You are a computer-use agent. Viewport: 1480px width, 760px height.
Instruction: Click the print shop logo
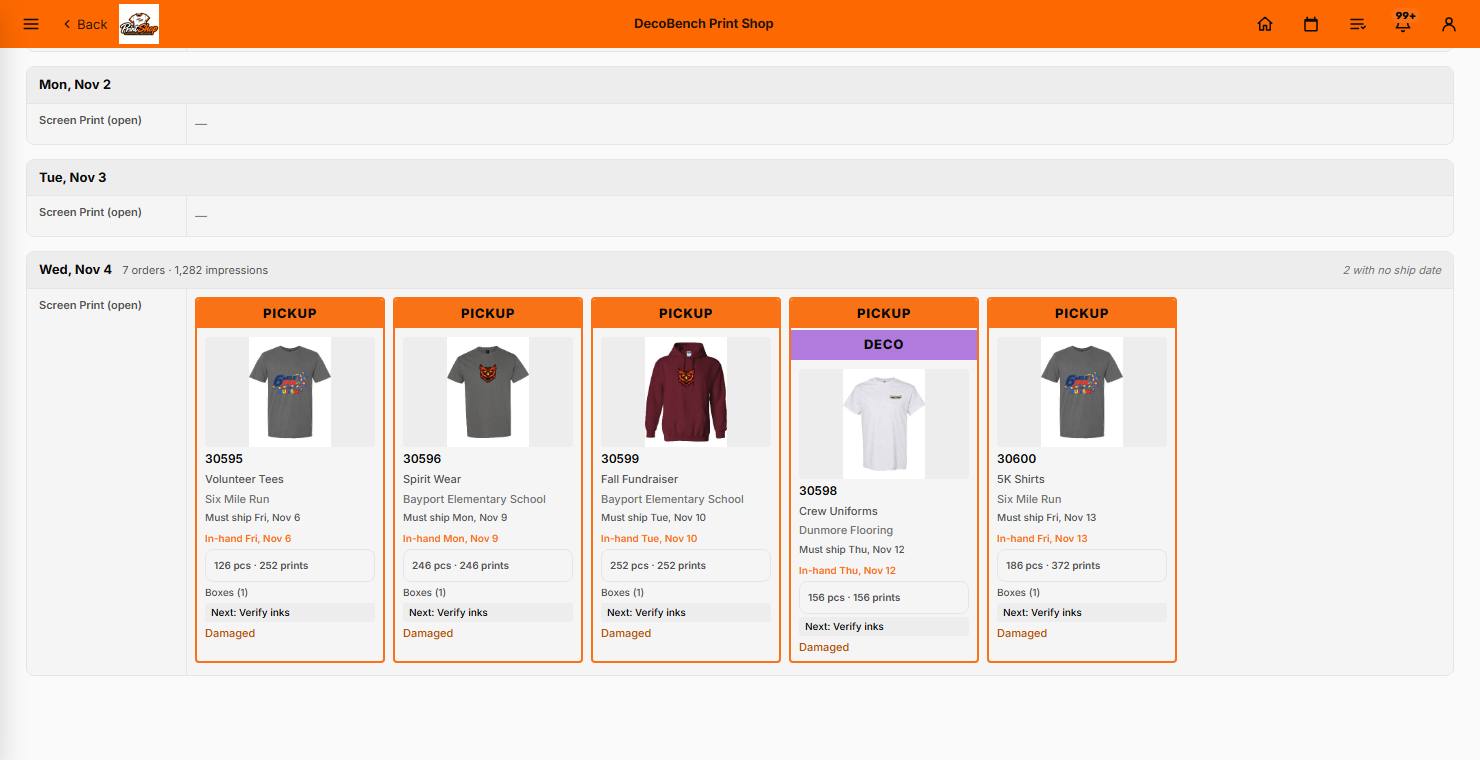pos(139,24)
